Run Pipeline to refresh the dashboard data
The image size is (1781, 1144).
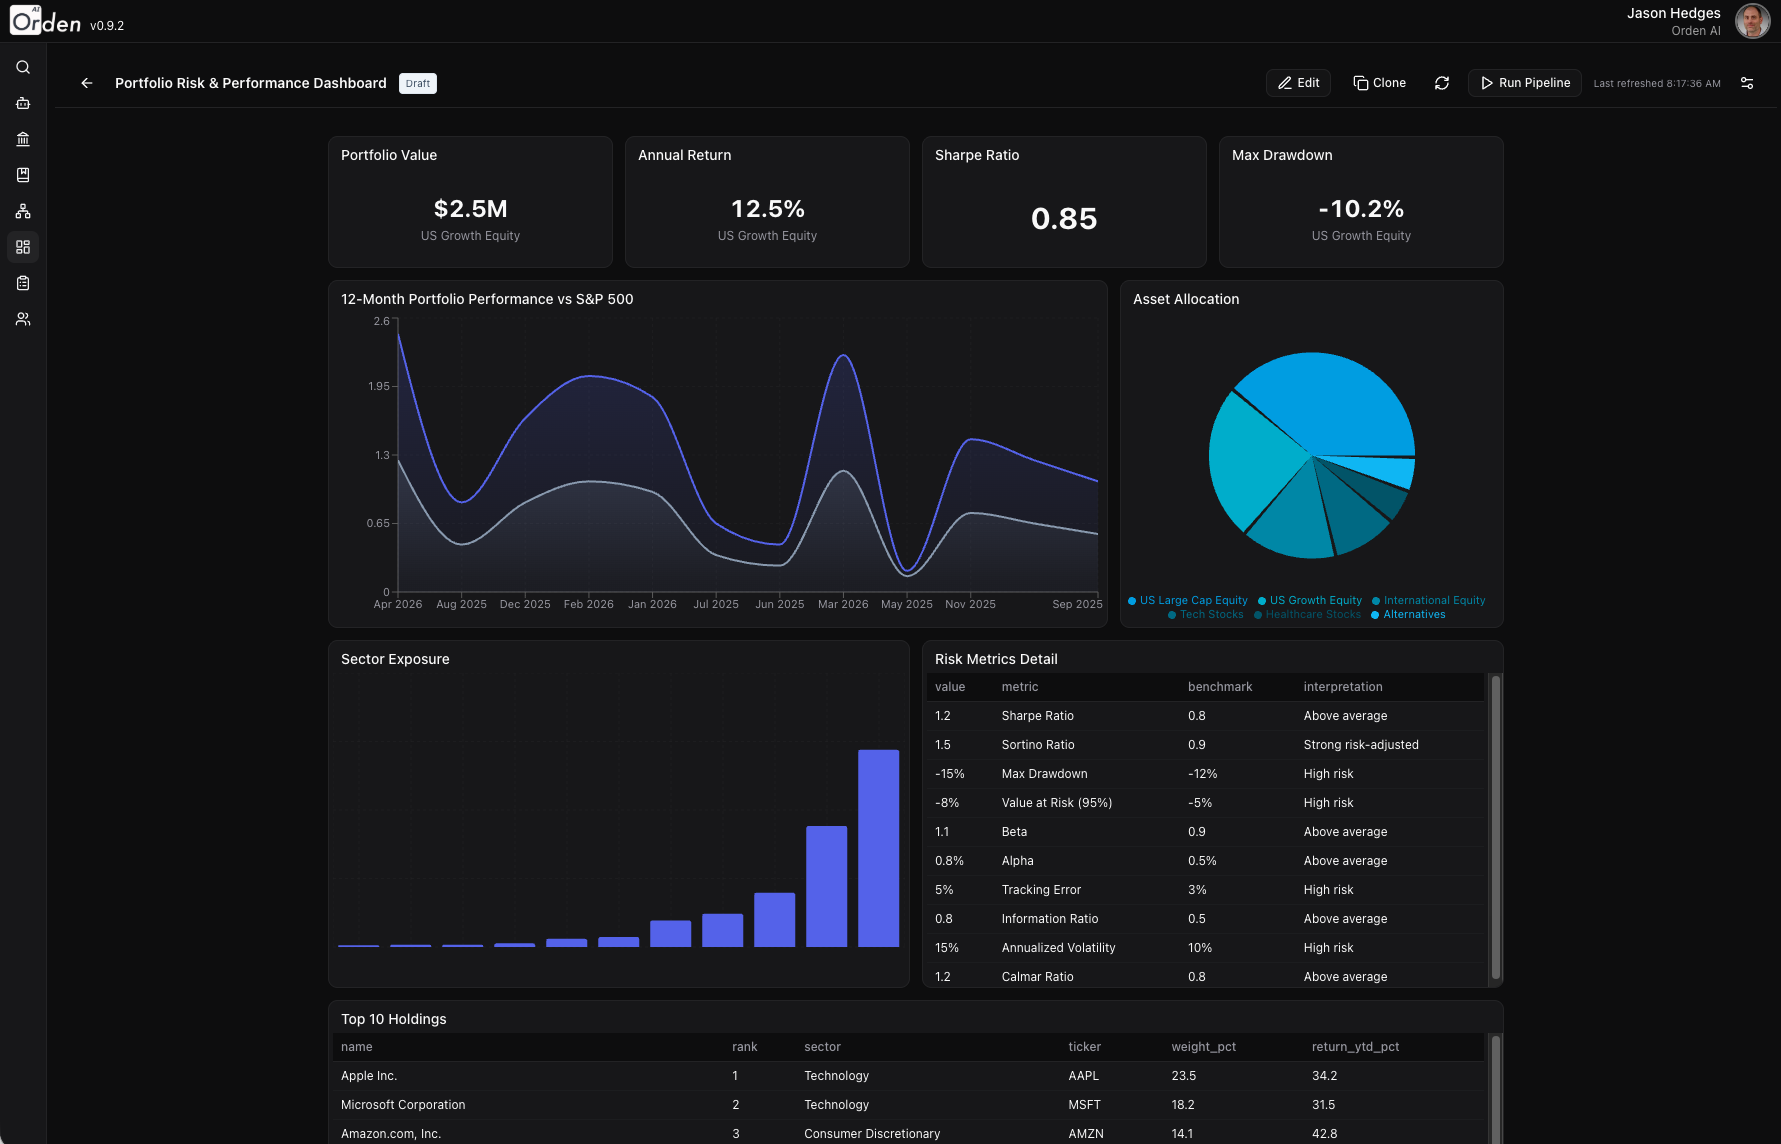1524,82
